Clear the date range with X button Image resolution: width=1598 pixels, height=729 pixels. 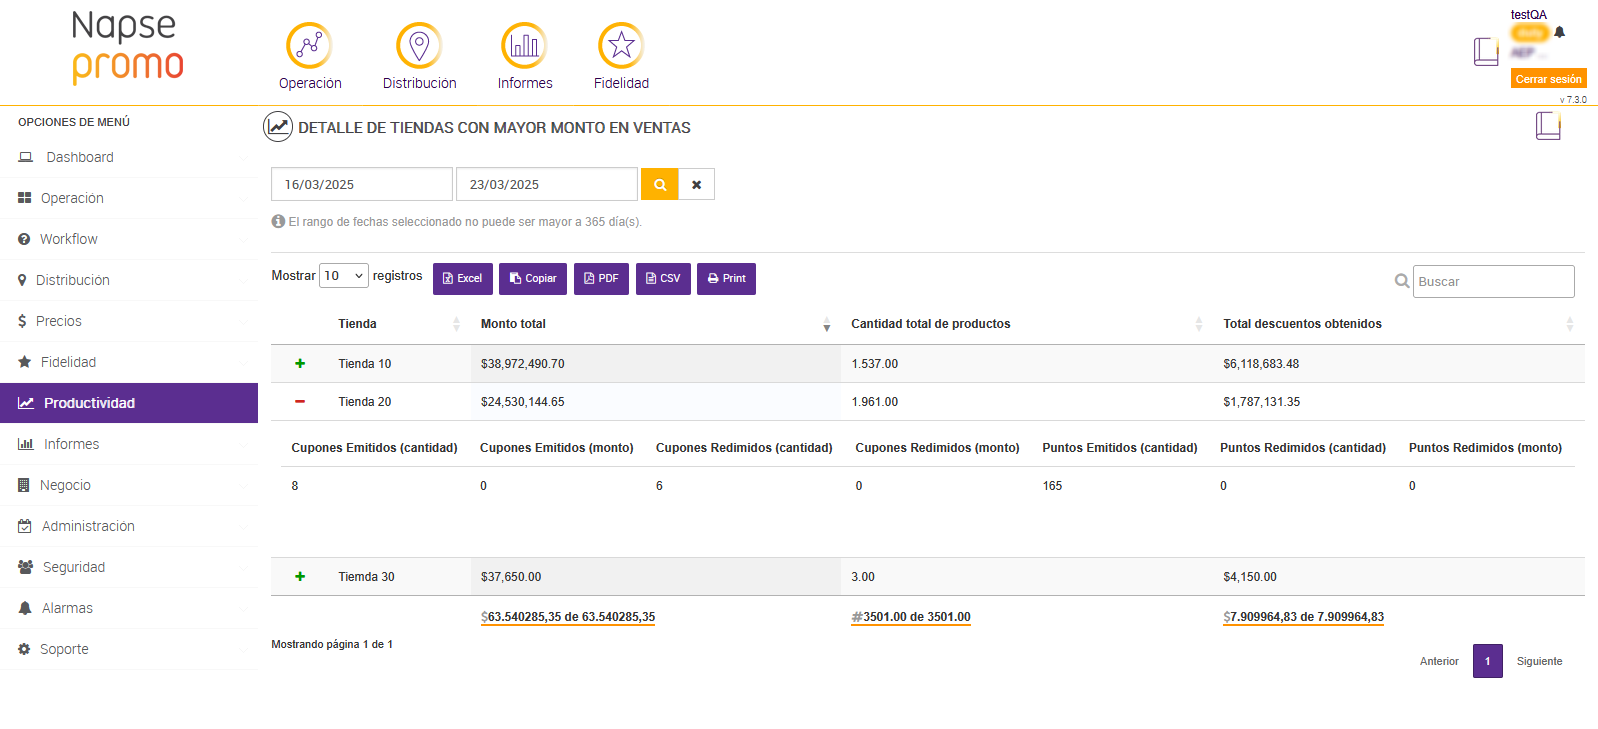pos(697,185)
